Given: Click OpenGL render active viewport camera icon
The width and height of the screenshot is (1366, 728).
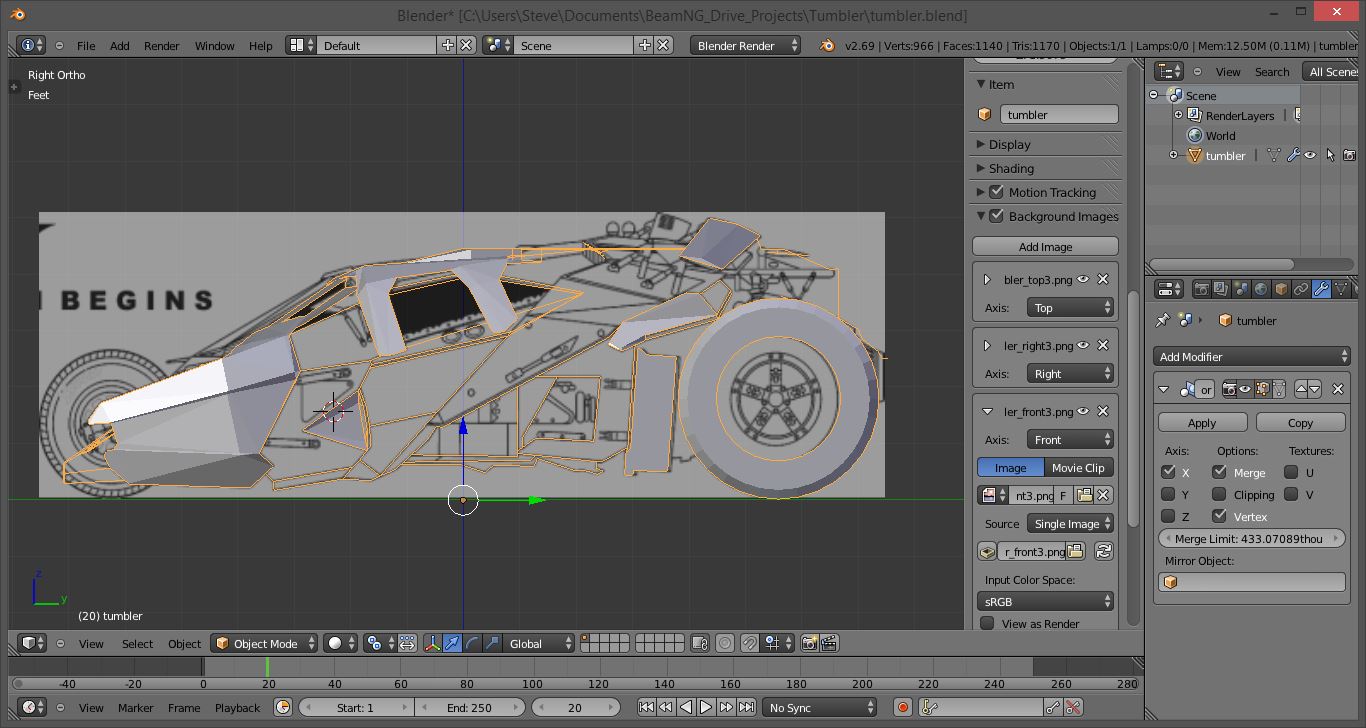Looking at the screenshot, I should tap(809, 643).
